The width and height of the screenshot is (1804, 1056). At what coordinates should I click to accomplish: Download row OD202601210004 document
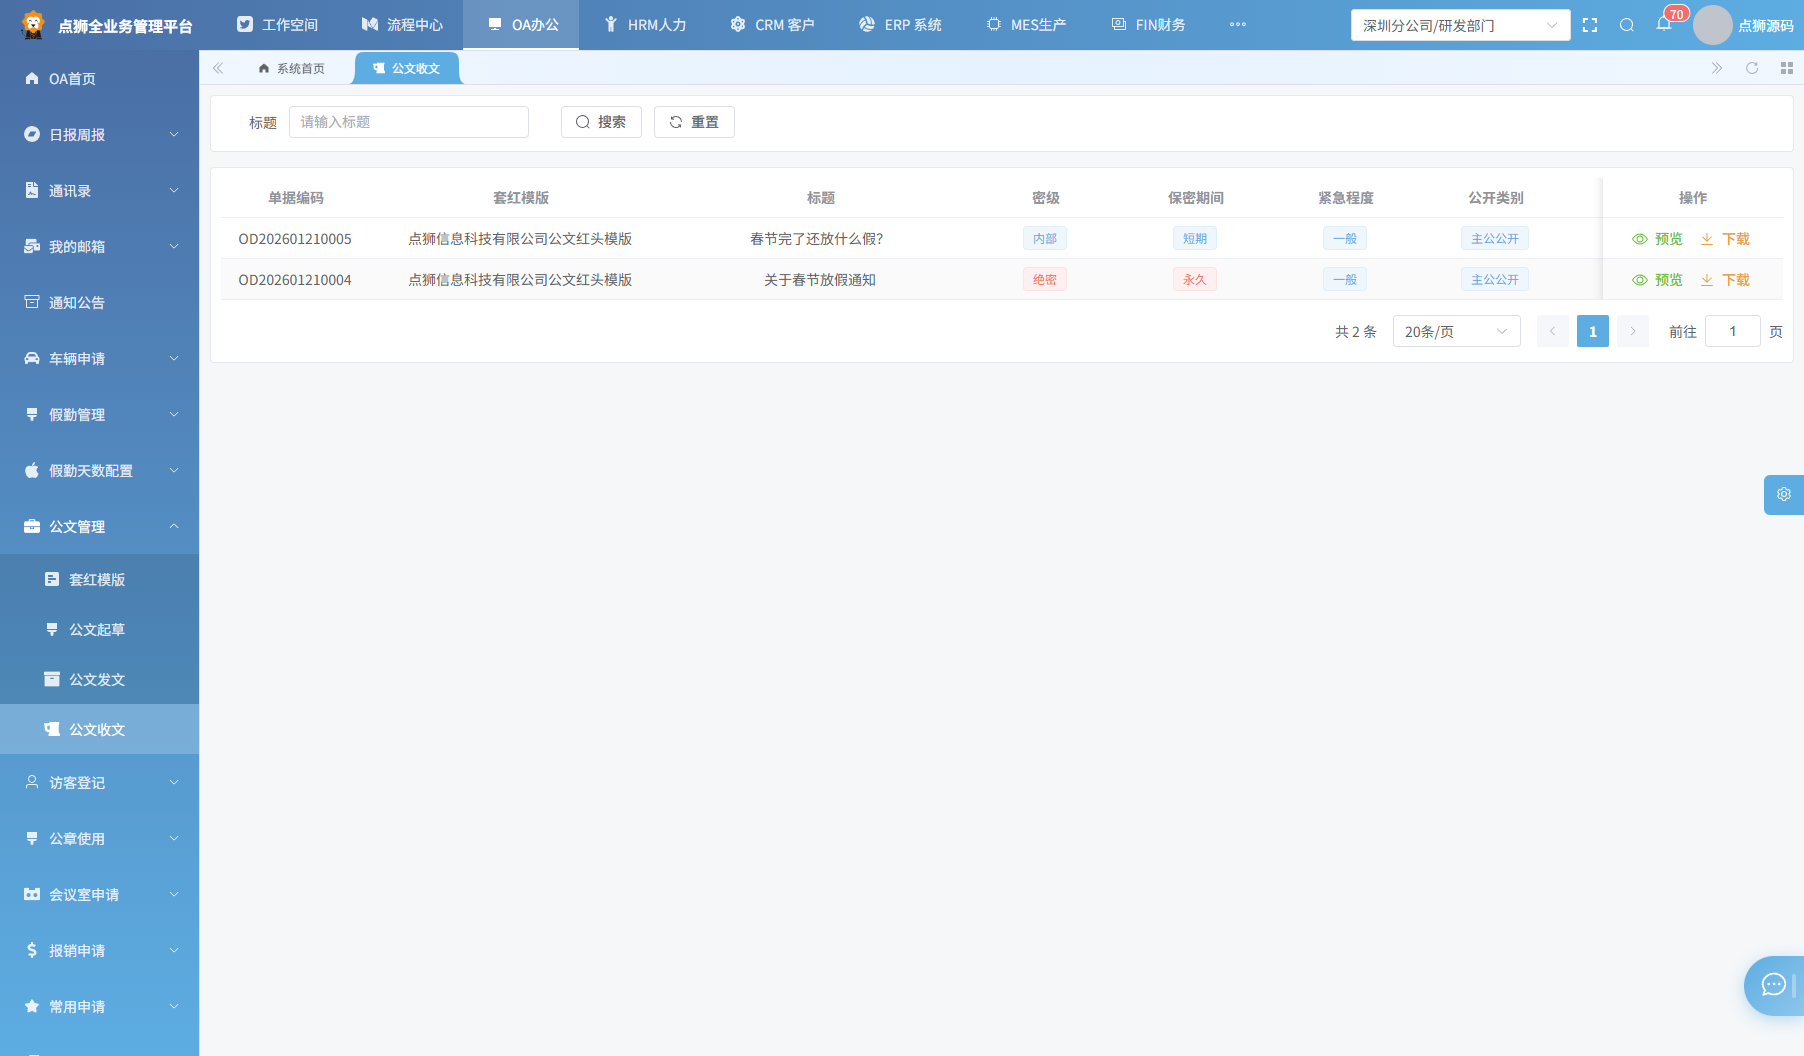(1725, 280)
